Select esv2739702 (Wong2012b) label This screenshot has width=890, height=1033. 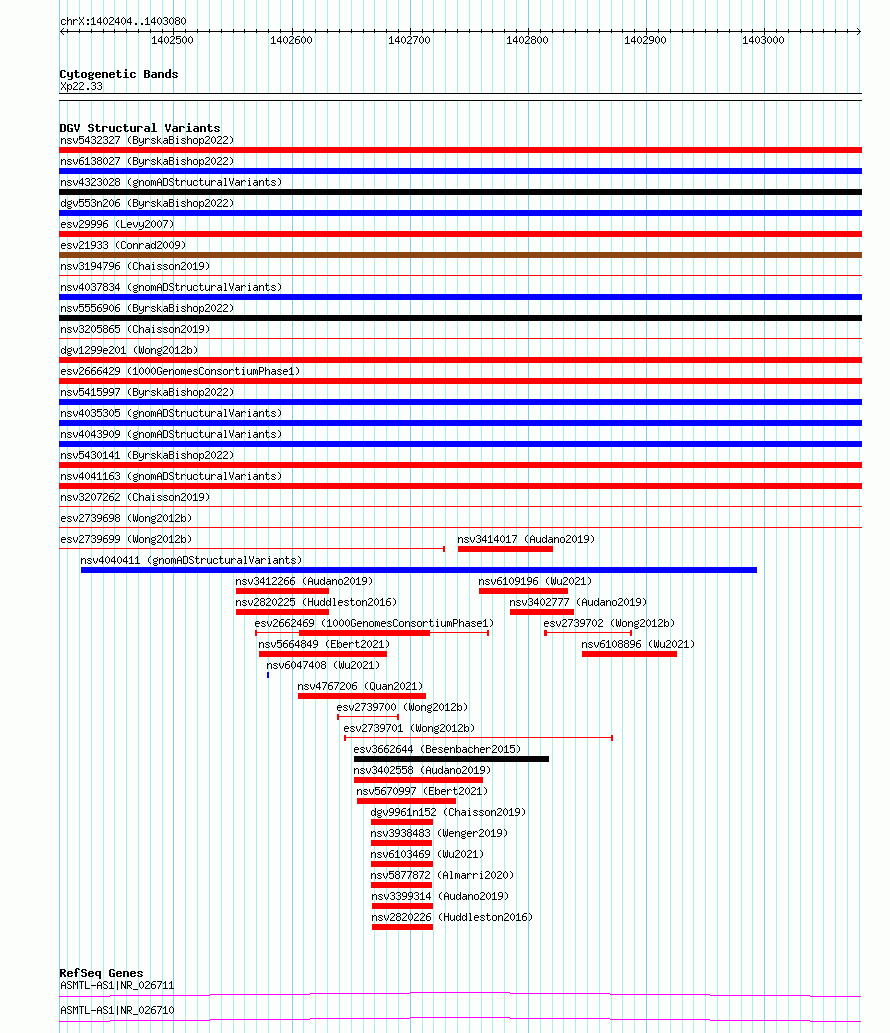point(609,623)
